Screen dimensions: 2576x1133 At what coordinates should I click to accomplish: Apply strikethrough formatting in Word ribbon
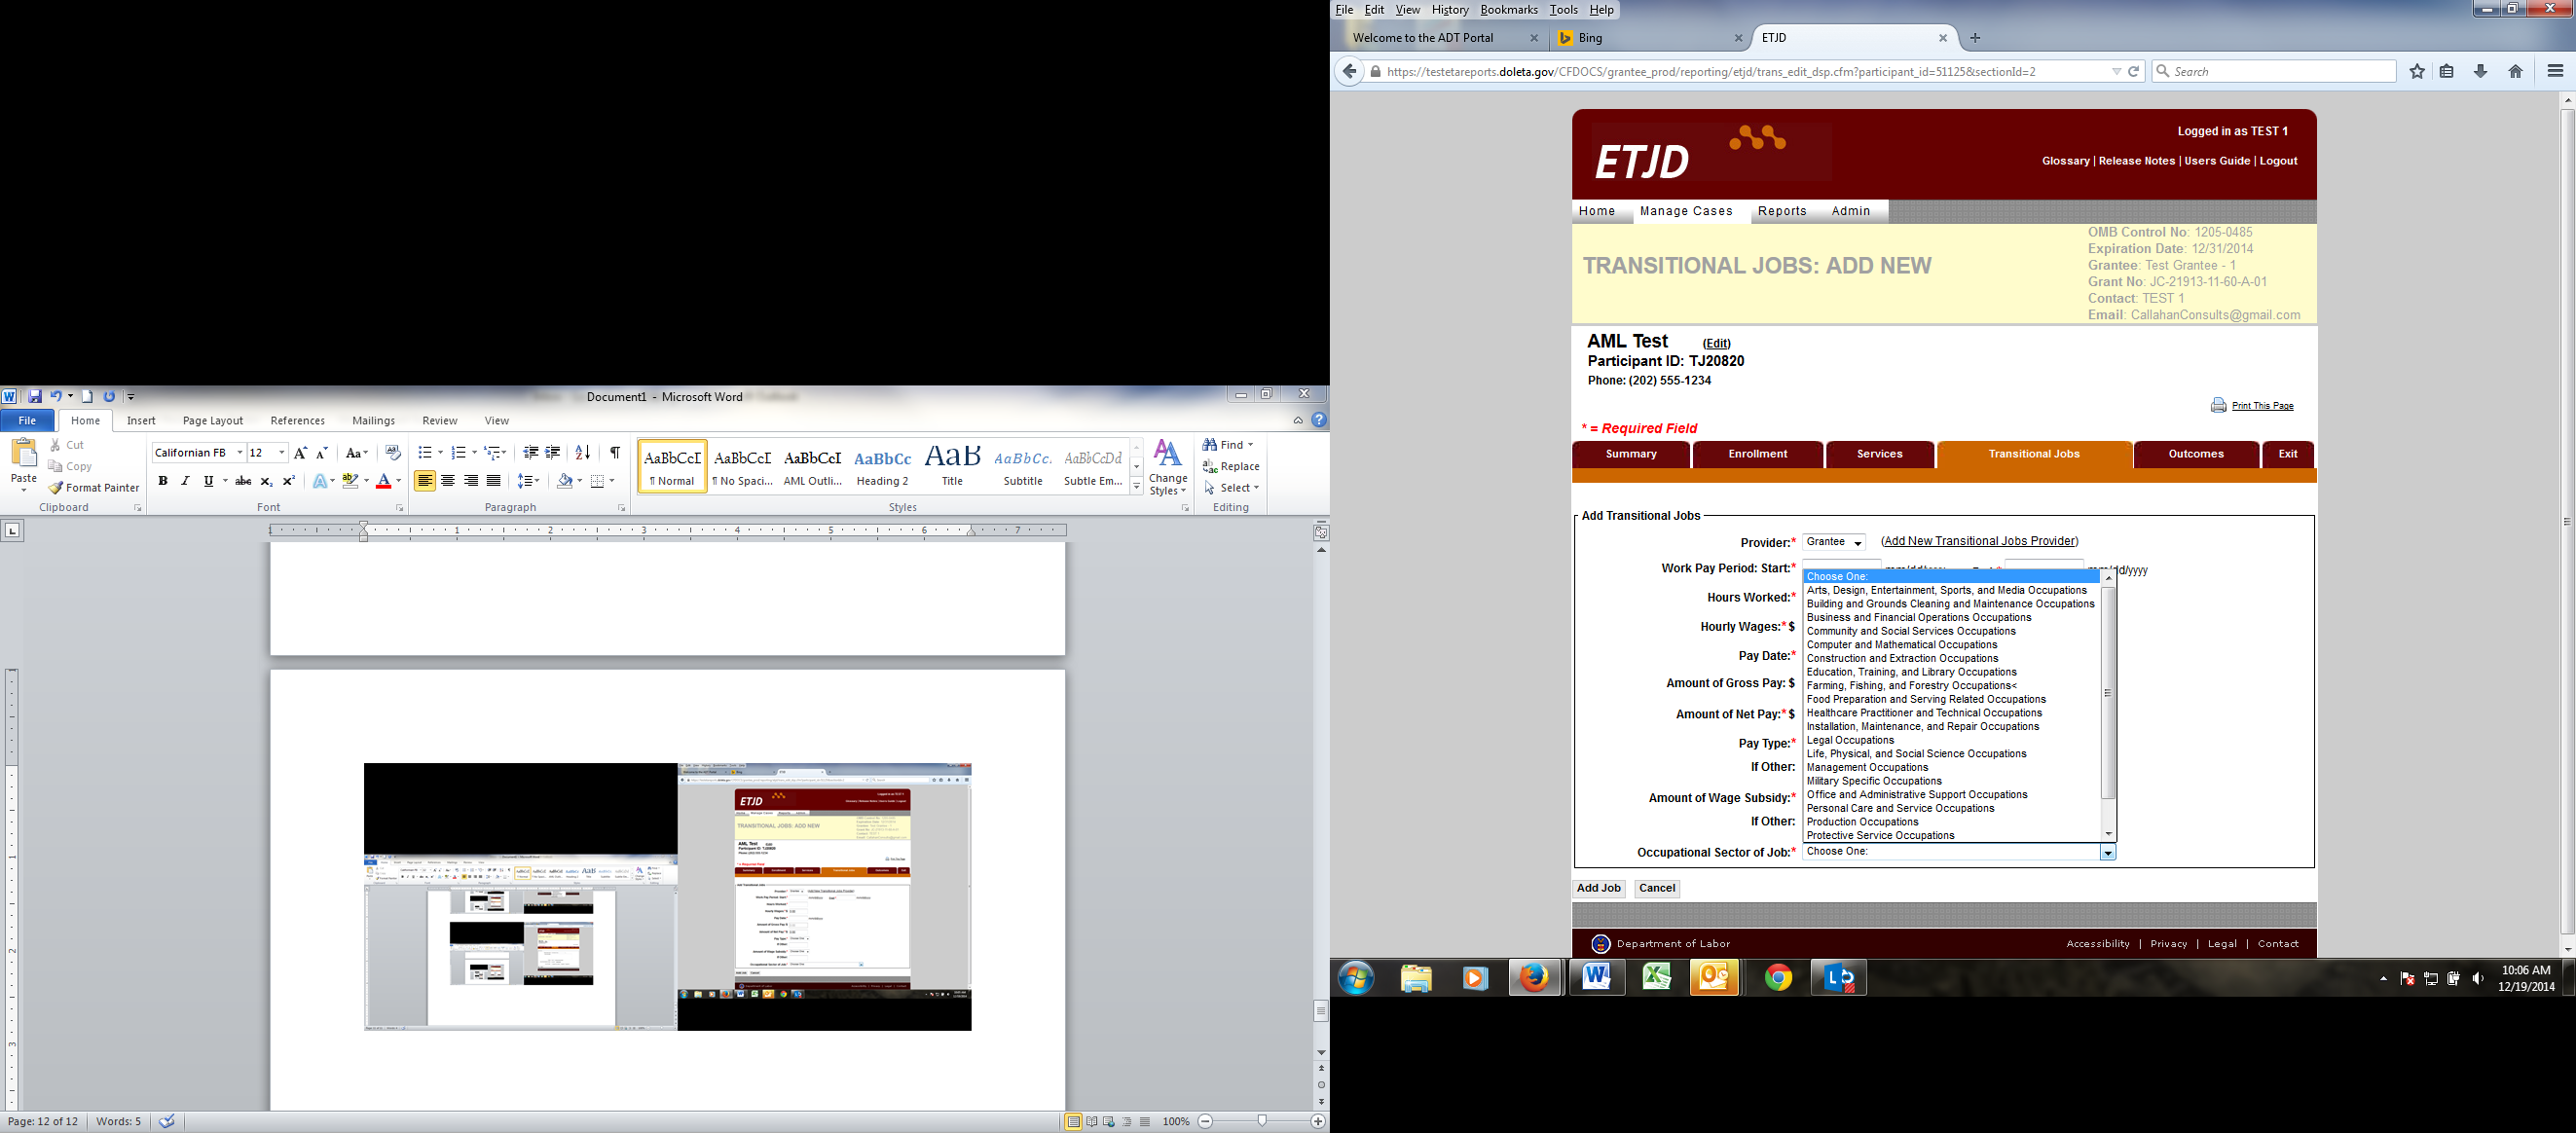pyautogui.click(x=243, y=481)
